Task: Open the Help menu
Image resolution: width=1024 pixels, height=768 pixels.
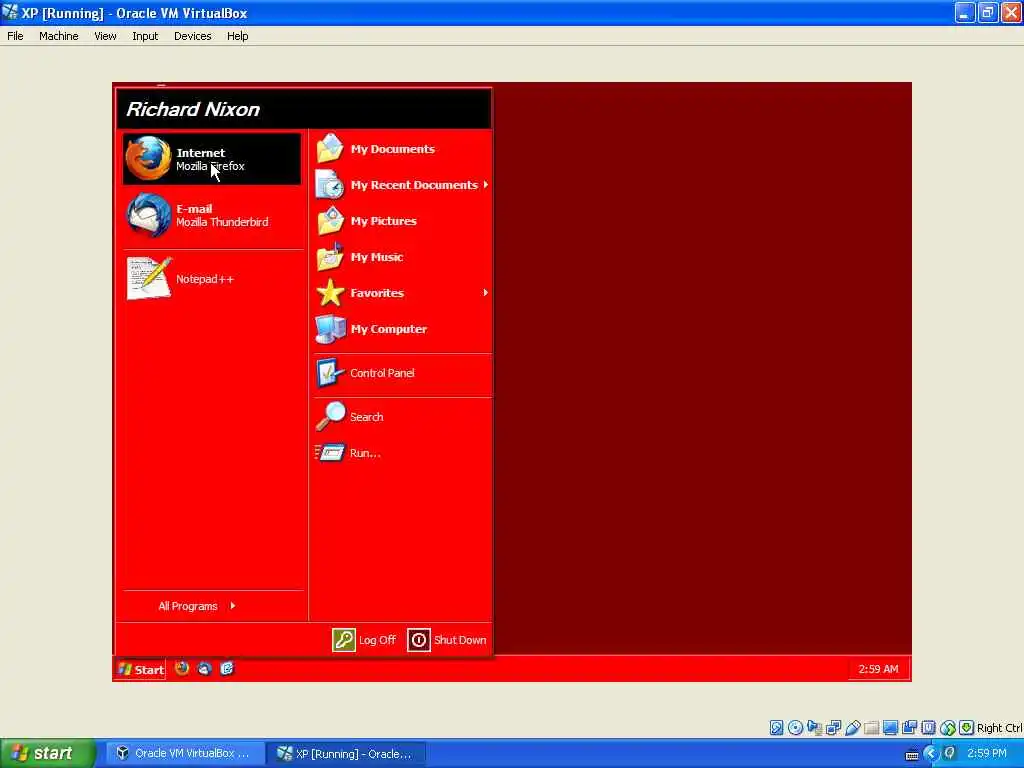Action: tap(238, 36)
